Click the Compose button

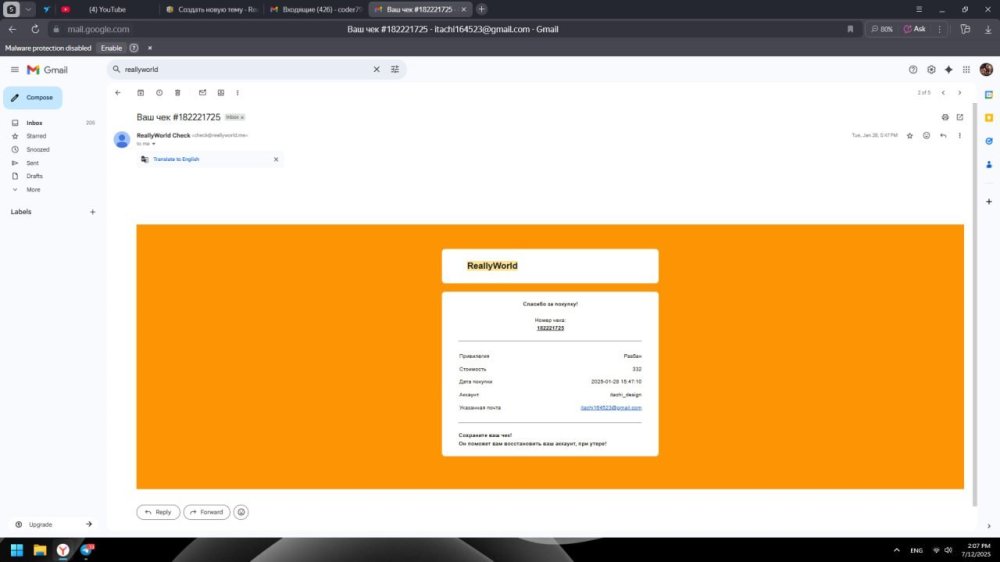click(x=33, y=98)
